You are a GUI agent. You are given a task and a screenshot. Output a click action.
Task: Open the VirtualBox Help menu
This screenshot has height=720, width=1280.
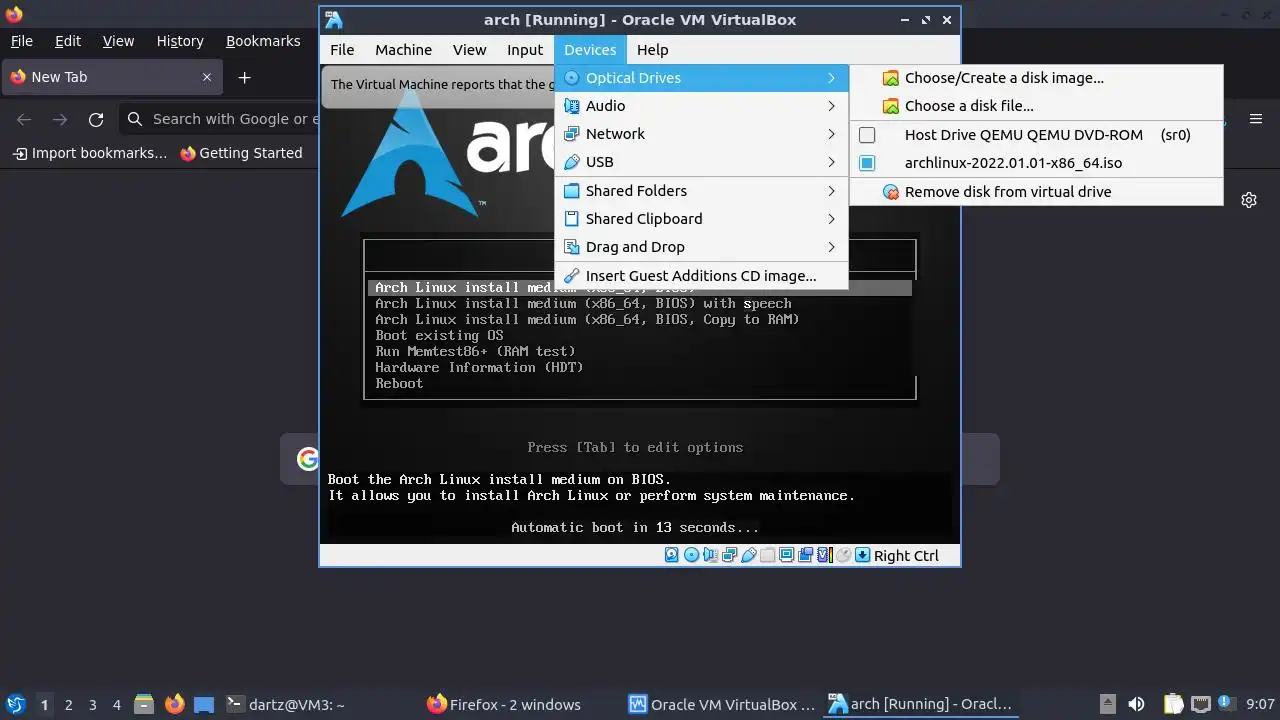(x=652, y=50)
